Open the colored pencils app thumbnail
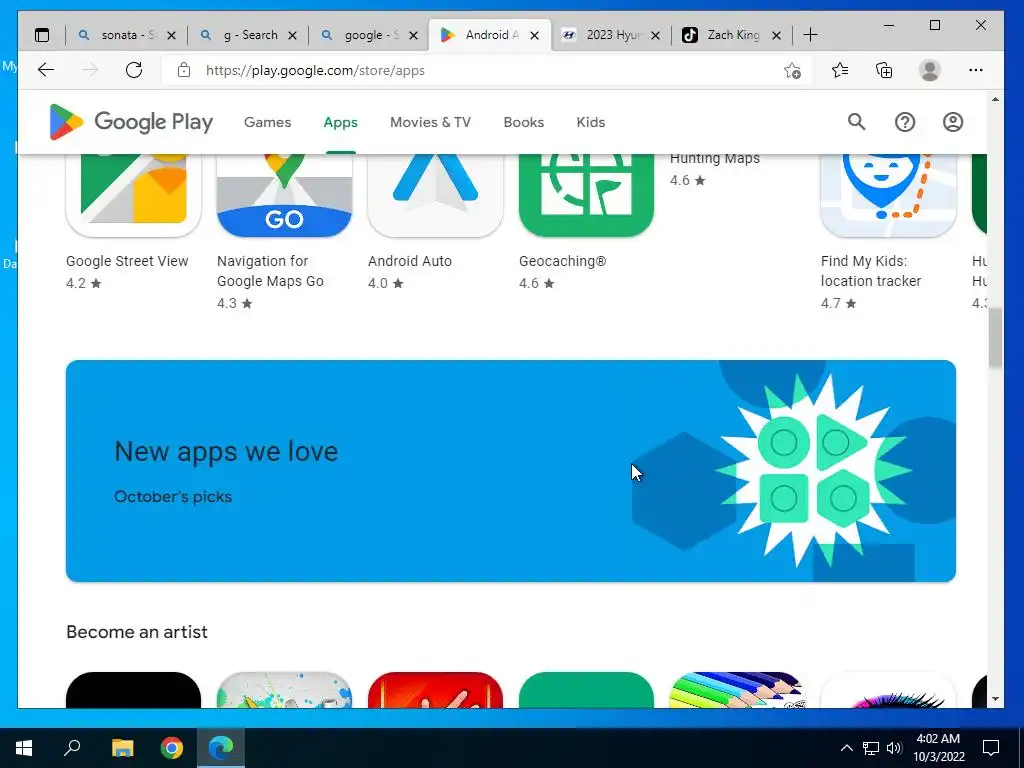This screenshot has width=1024, height=768. click(x=737, y=690)
